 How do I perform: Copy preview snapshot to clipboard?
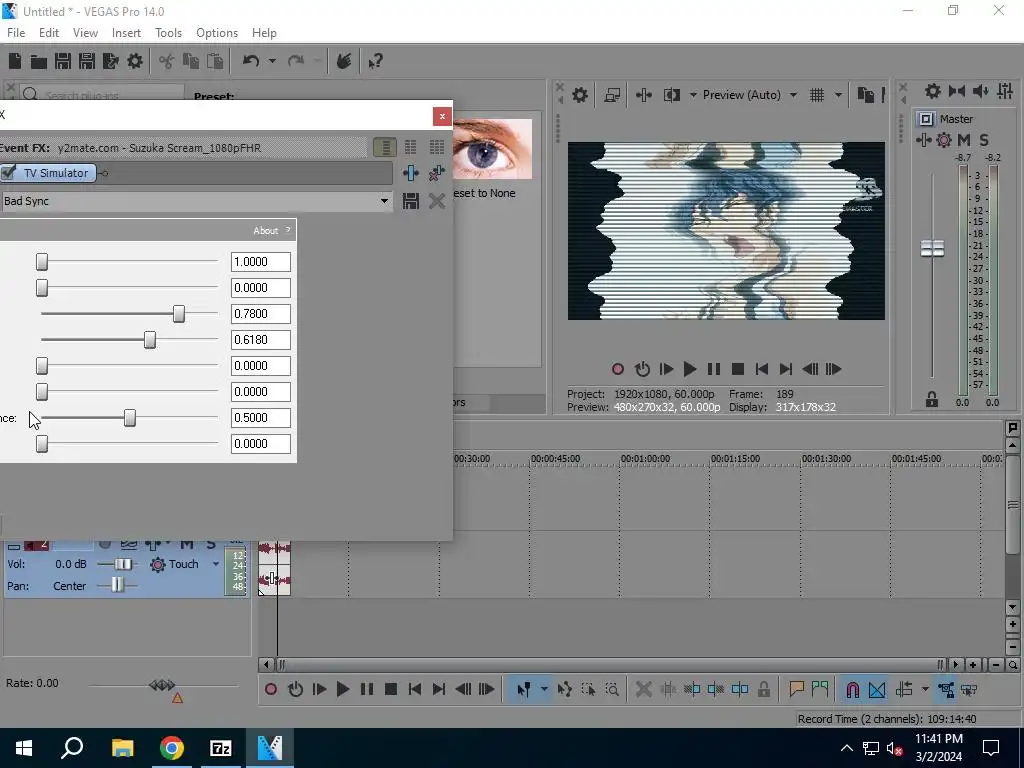tap(865, 95)
